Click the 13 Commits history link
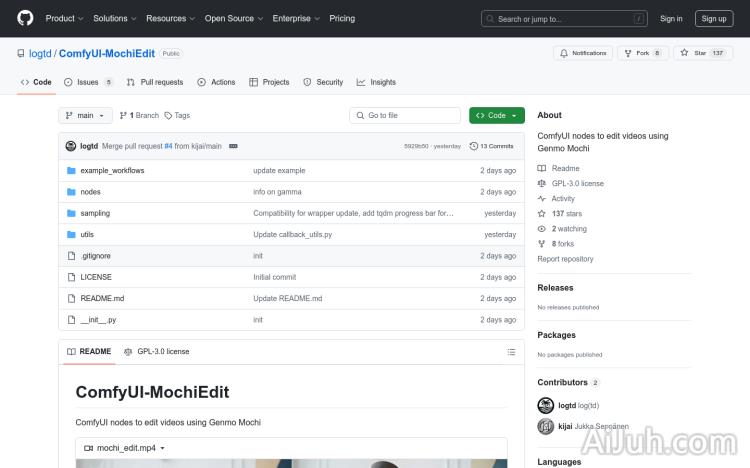Image resolution: width=750 pixels, height=468 pixels. point(492,146)
